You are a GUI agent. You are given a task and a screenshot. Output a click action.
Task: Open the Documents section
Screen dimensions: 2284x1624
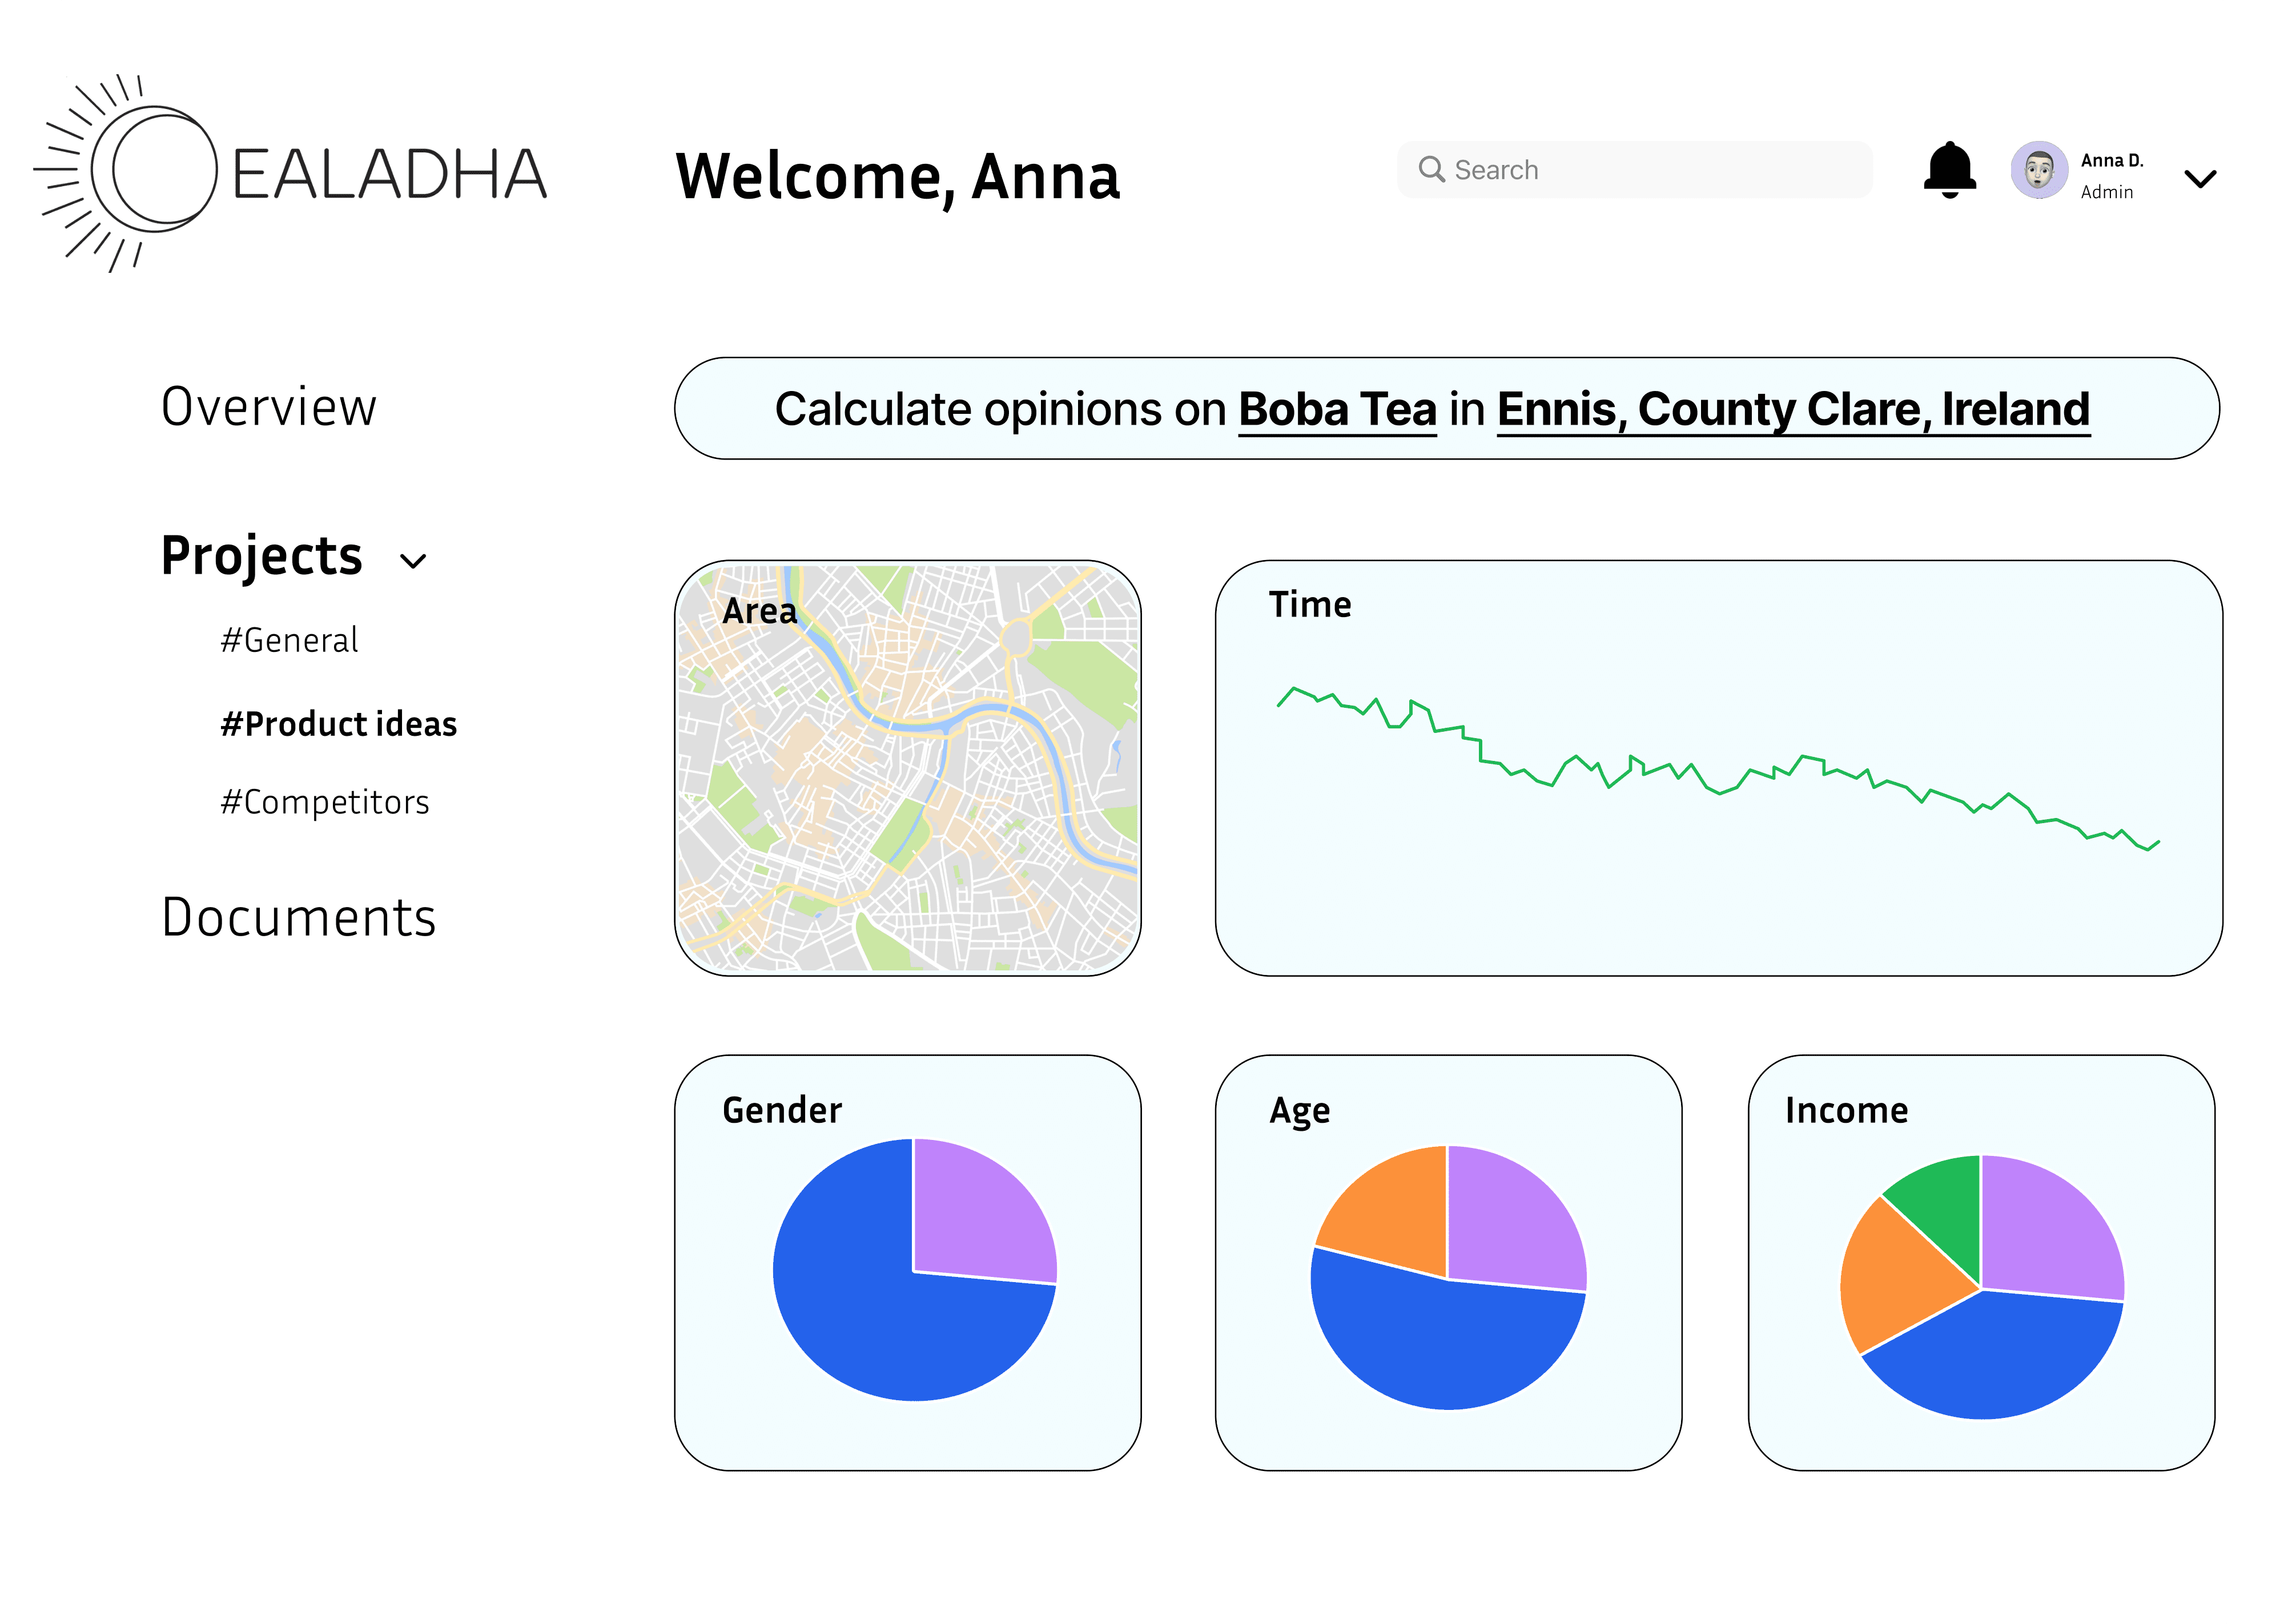298,917
